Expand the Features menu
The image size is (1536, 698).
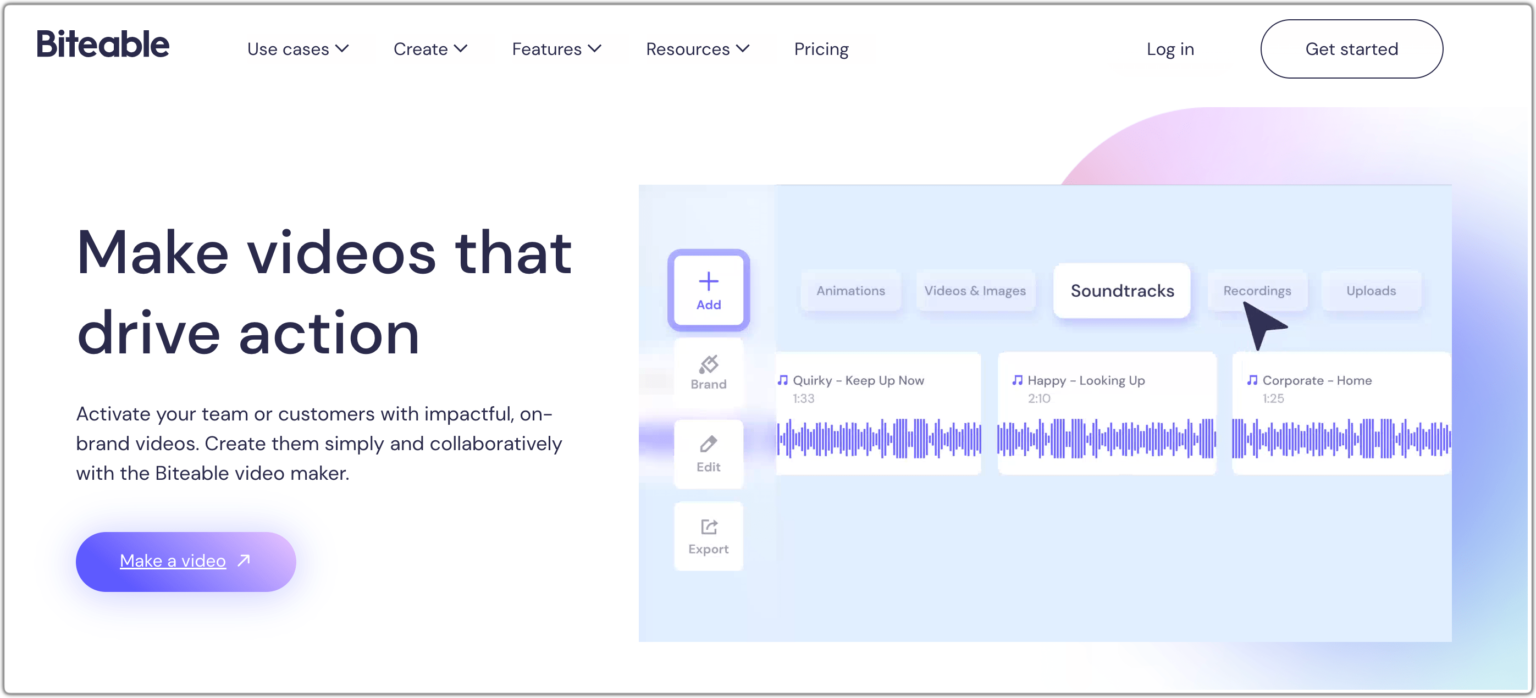coord(556,49)
